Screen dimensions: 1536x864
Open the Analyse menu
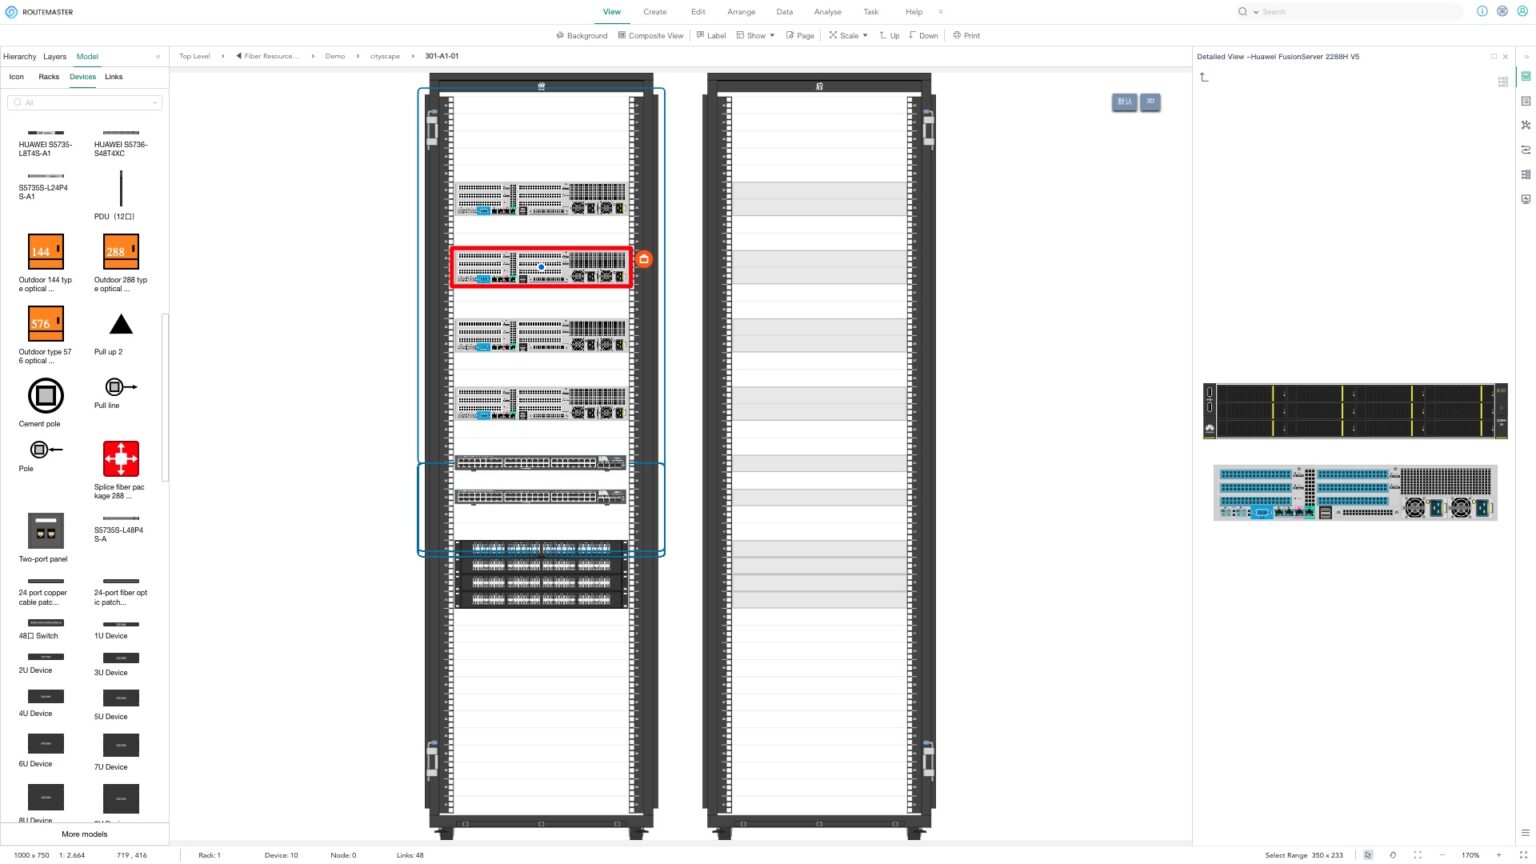pyautogui.click(x=827, y=11)
